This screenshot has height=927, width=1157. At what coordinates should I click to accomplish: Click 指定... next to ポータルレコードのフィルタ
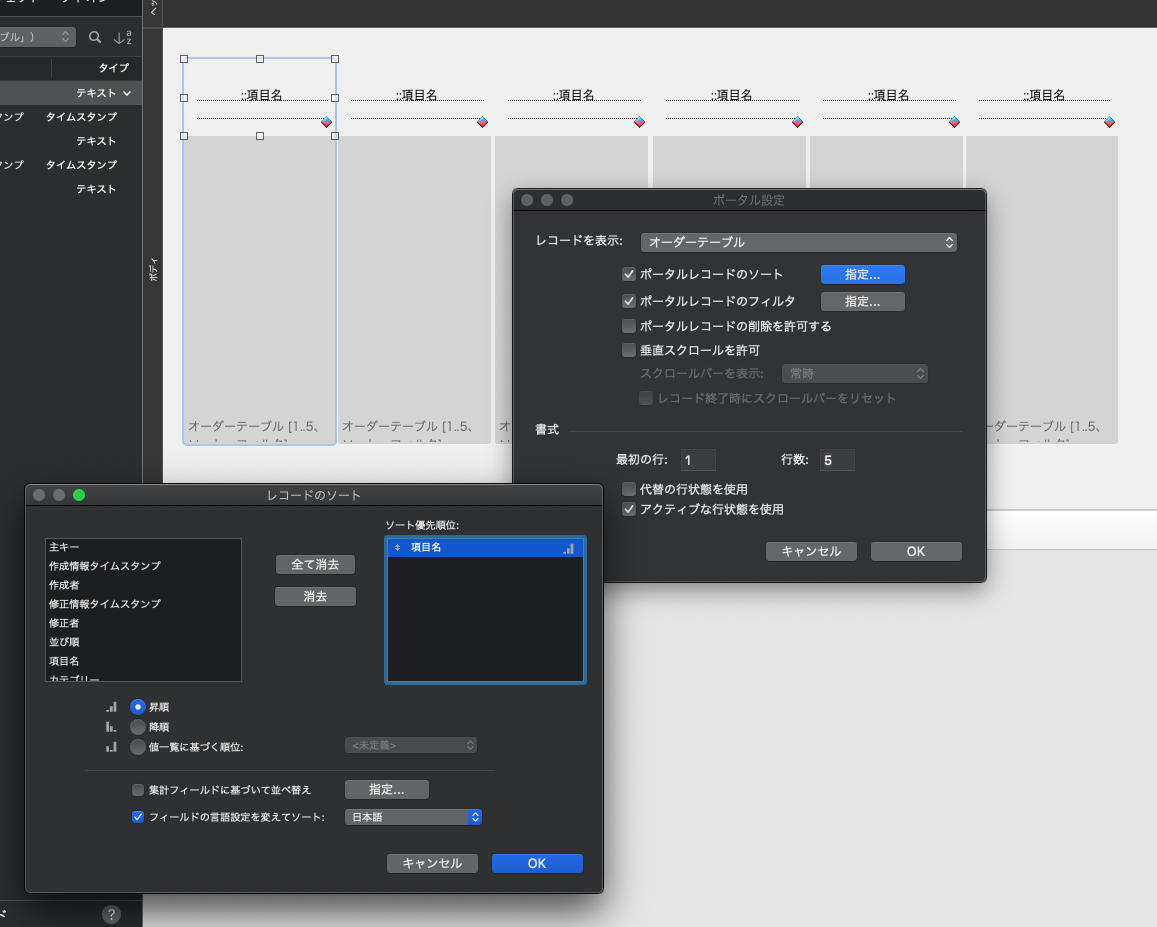[x=862, y=301]
